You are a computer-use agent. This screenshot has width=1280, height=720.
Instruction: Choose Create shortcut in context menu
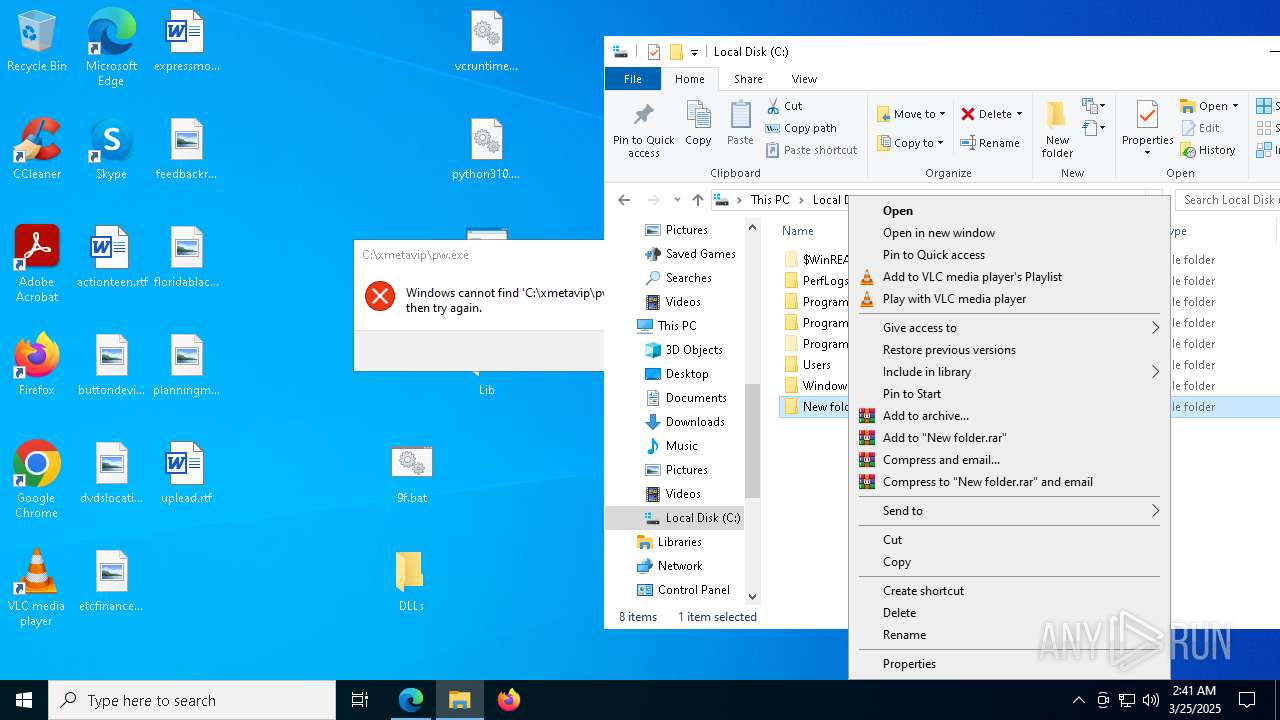pos(1009,591)
